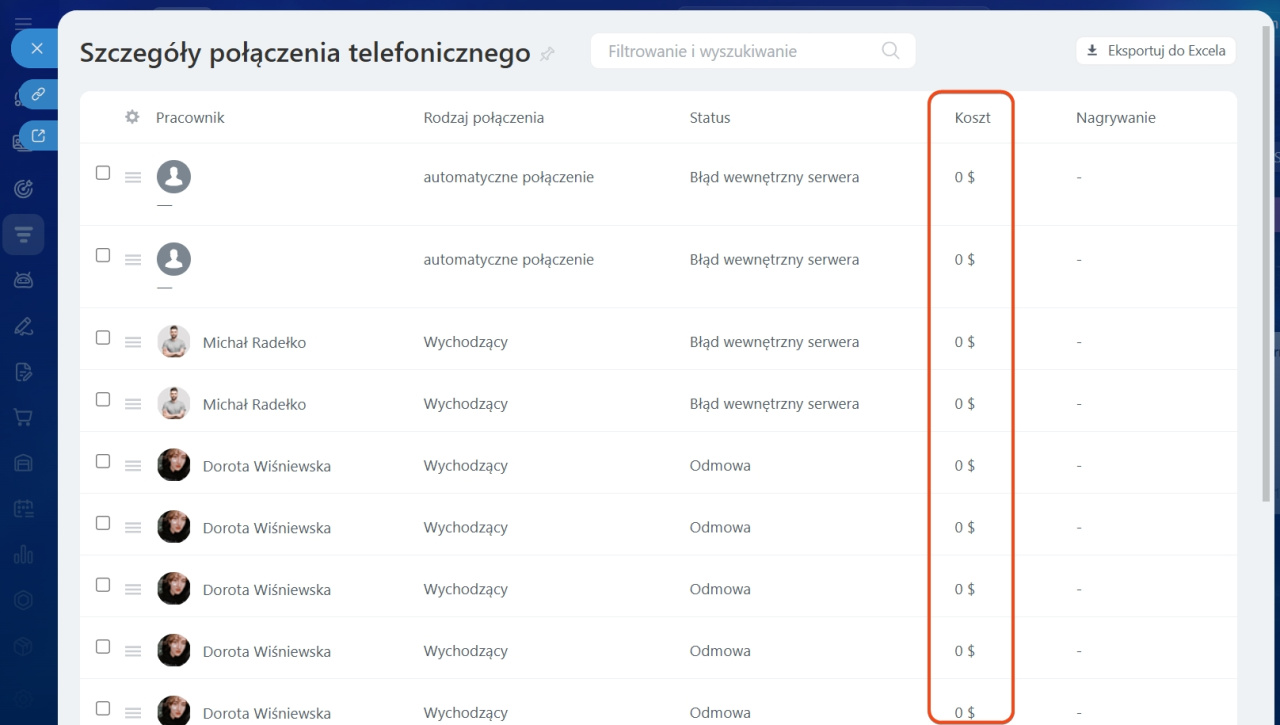Click the pin icon beside the page title
Image resolution: width=1280 pixels, height=725 pixels.
click(547, 54)
